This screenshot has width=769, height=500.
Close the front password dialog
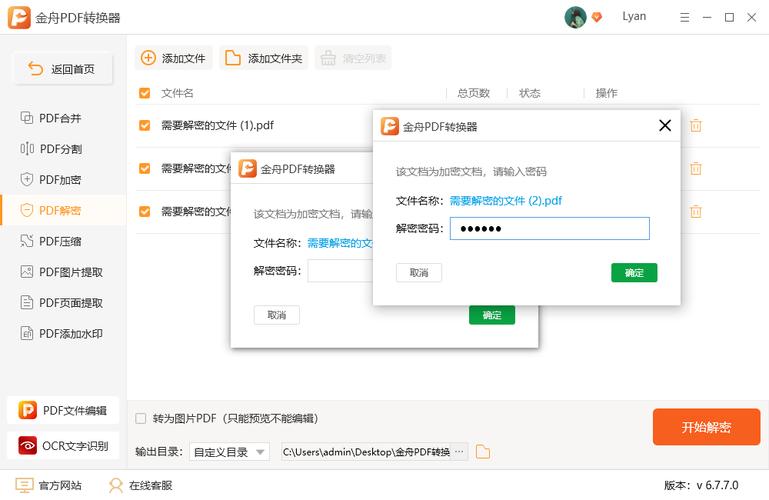[x=665, y=125]
